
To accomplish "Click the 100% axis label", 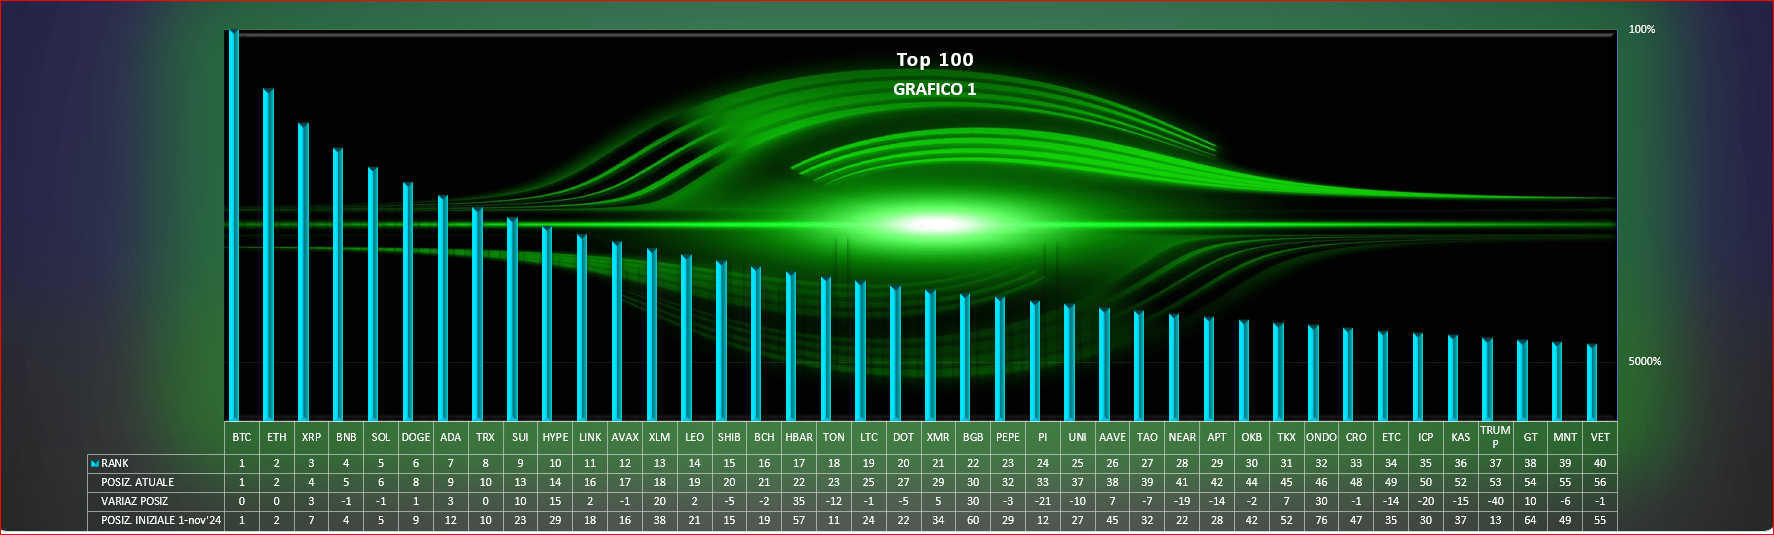I will coord(1642,29).
